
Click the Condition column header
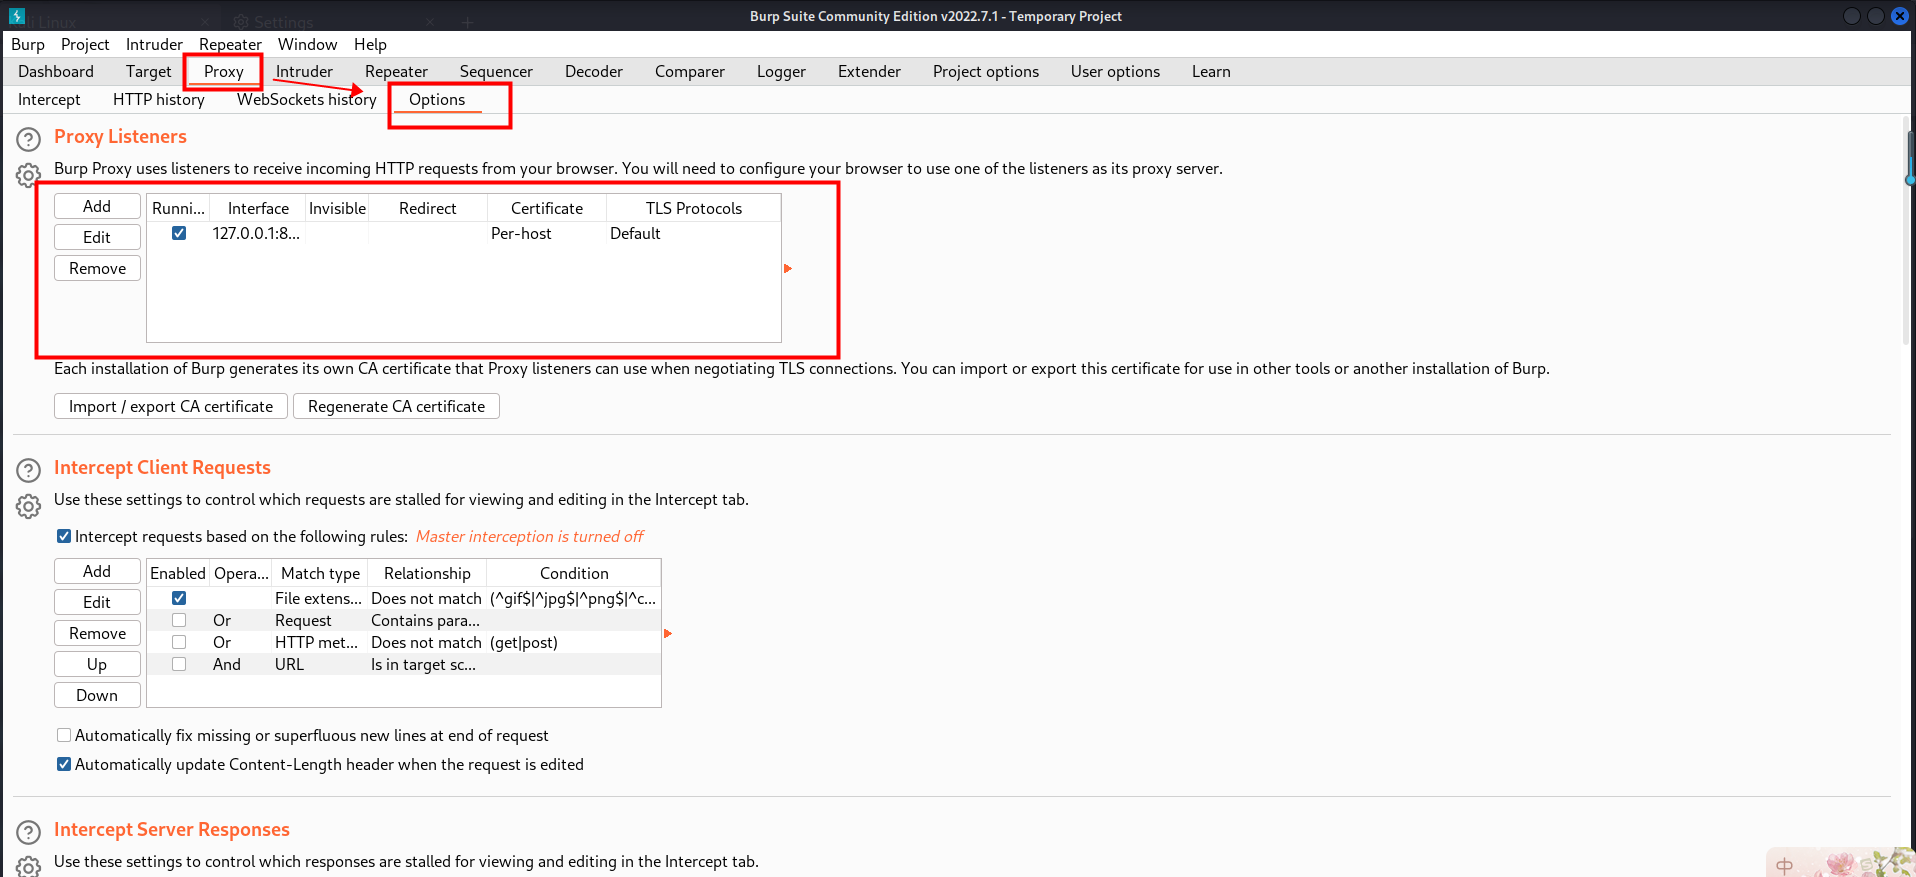pos(574,573)
